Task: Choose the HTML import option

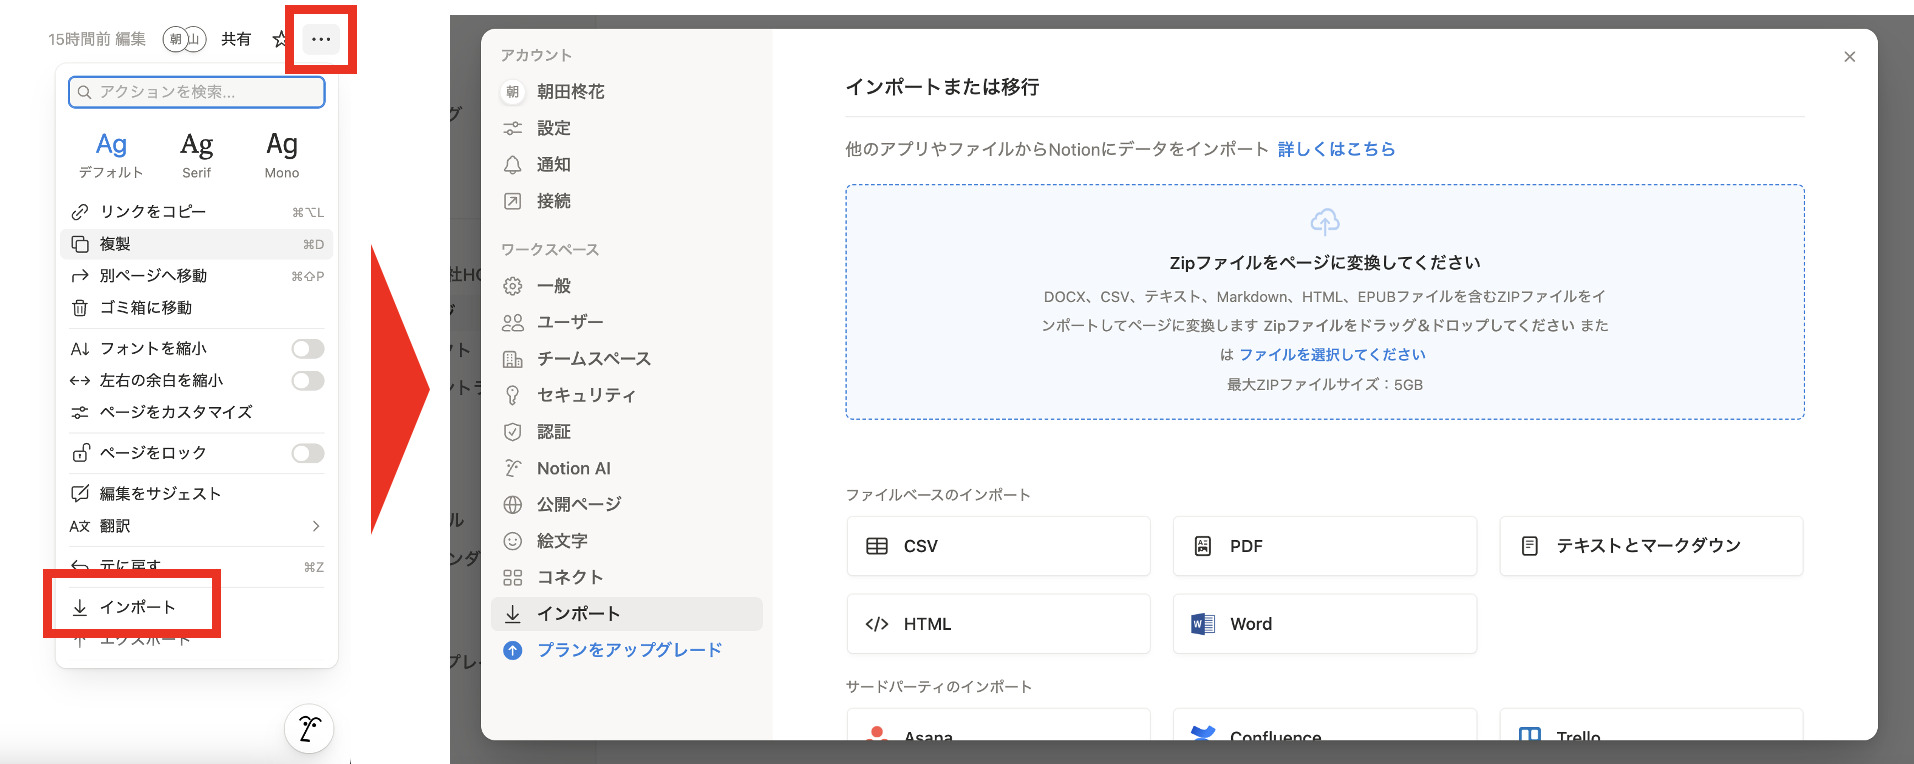Action: [x=998, y=624]
